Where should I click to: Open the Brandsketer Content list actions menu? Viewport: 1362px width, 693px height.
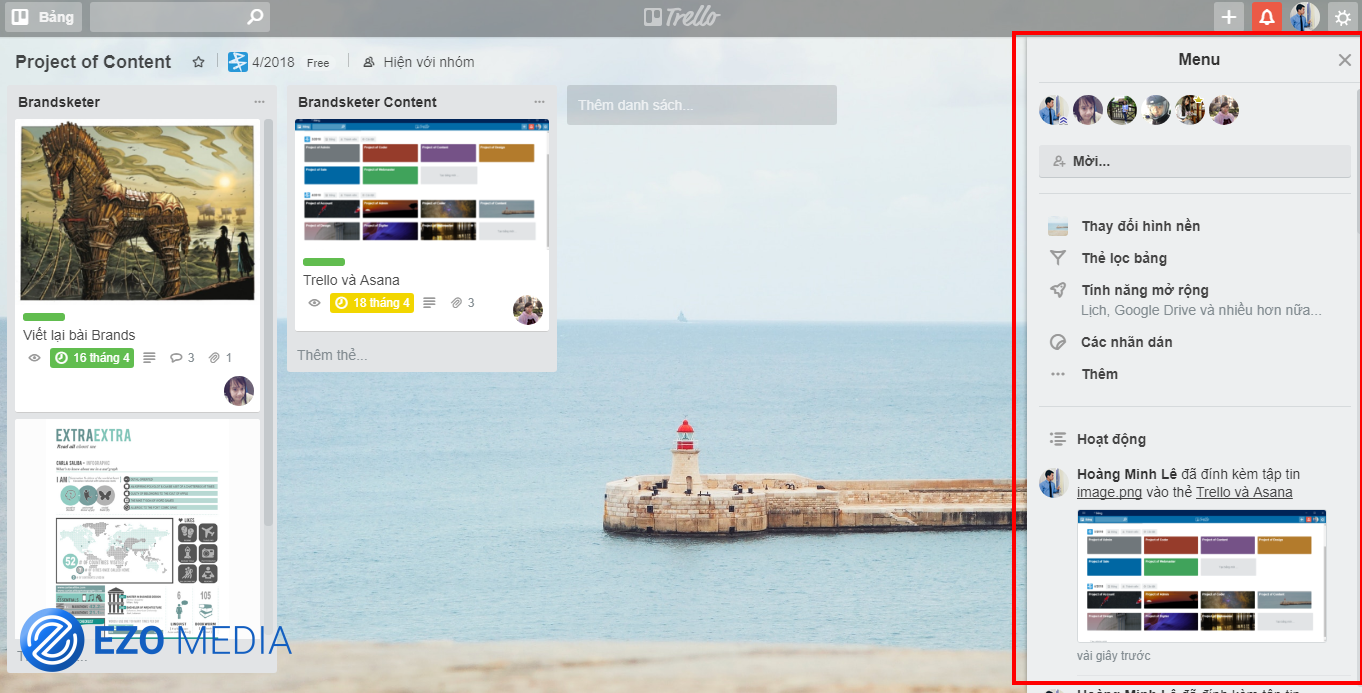coord(540,102)
